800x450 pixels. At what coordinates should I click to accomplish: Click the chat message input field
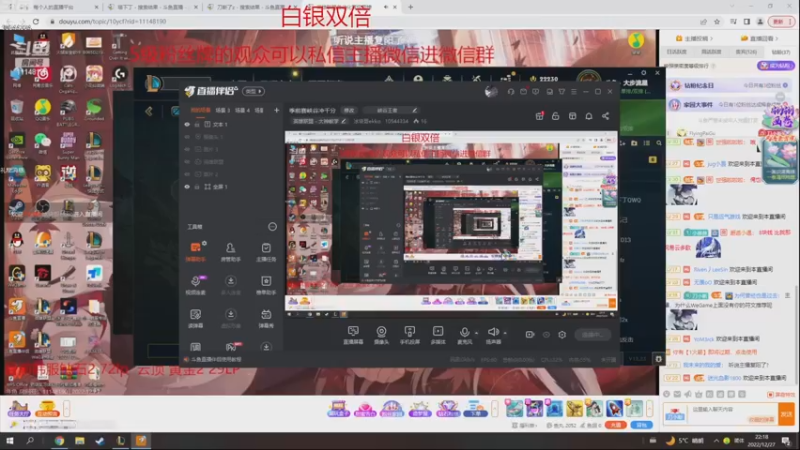pos(733,414)
